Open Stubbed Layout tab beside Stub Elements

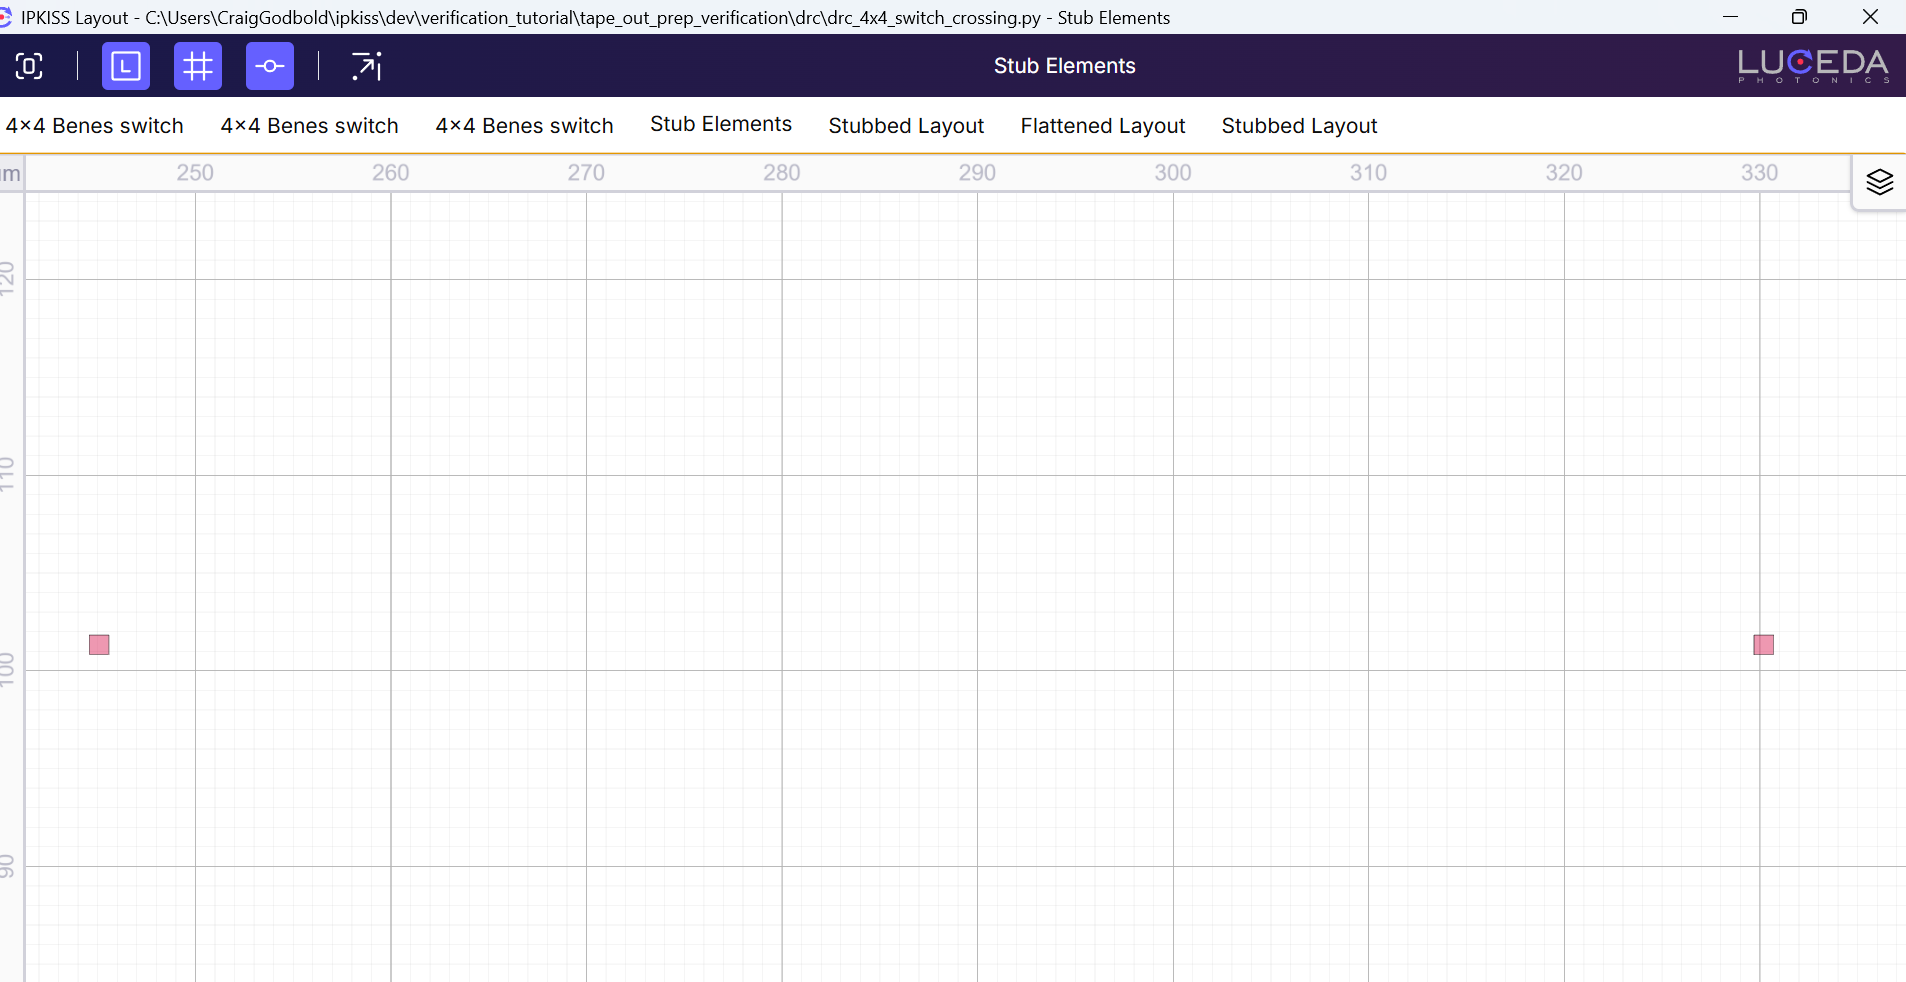(906, 126)
